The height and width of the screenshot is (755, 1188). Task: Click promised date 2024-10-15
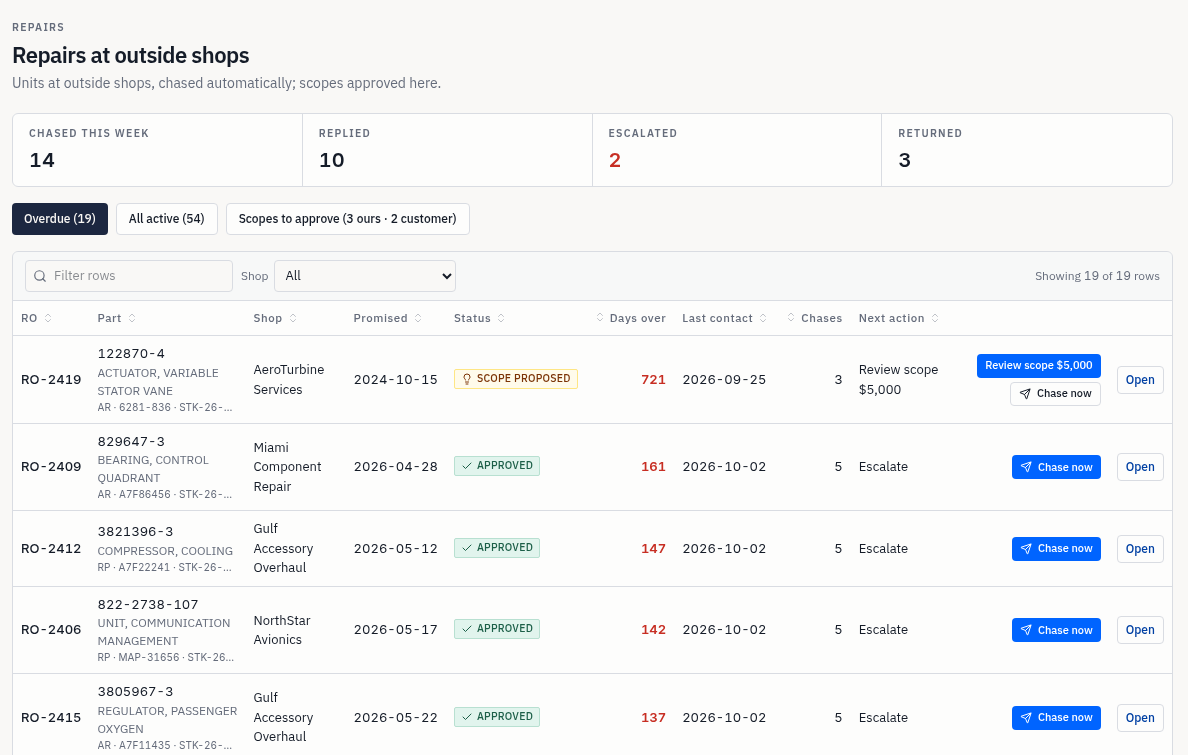[395, 380]
